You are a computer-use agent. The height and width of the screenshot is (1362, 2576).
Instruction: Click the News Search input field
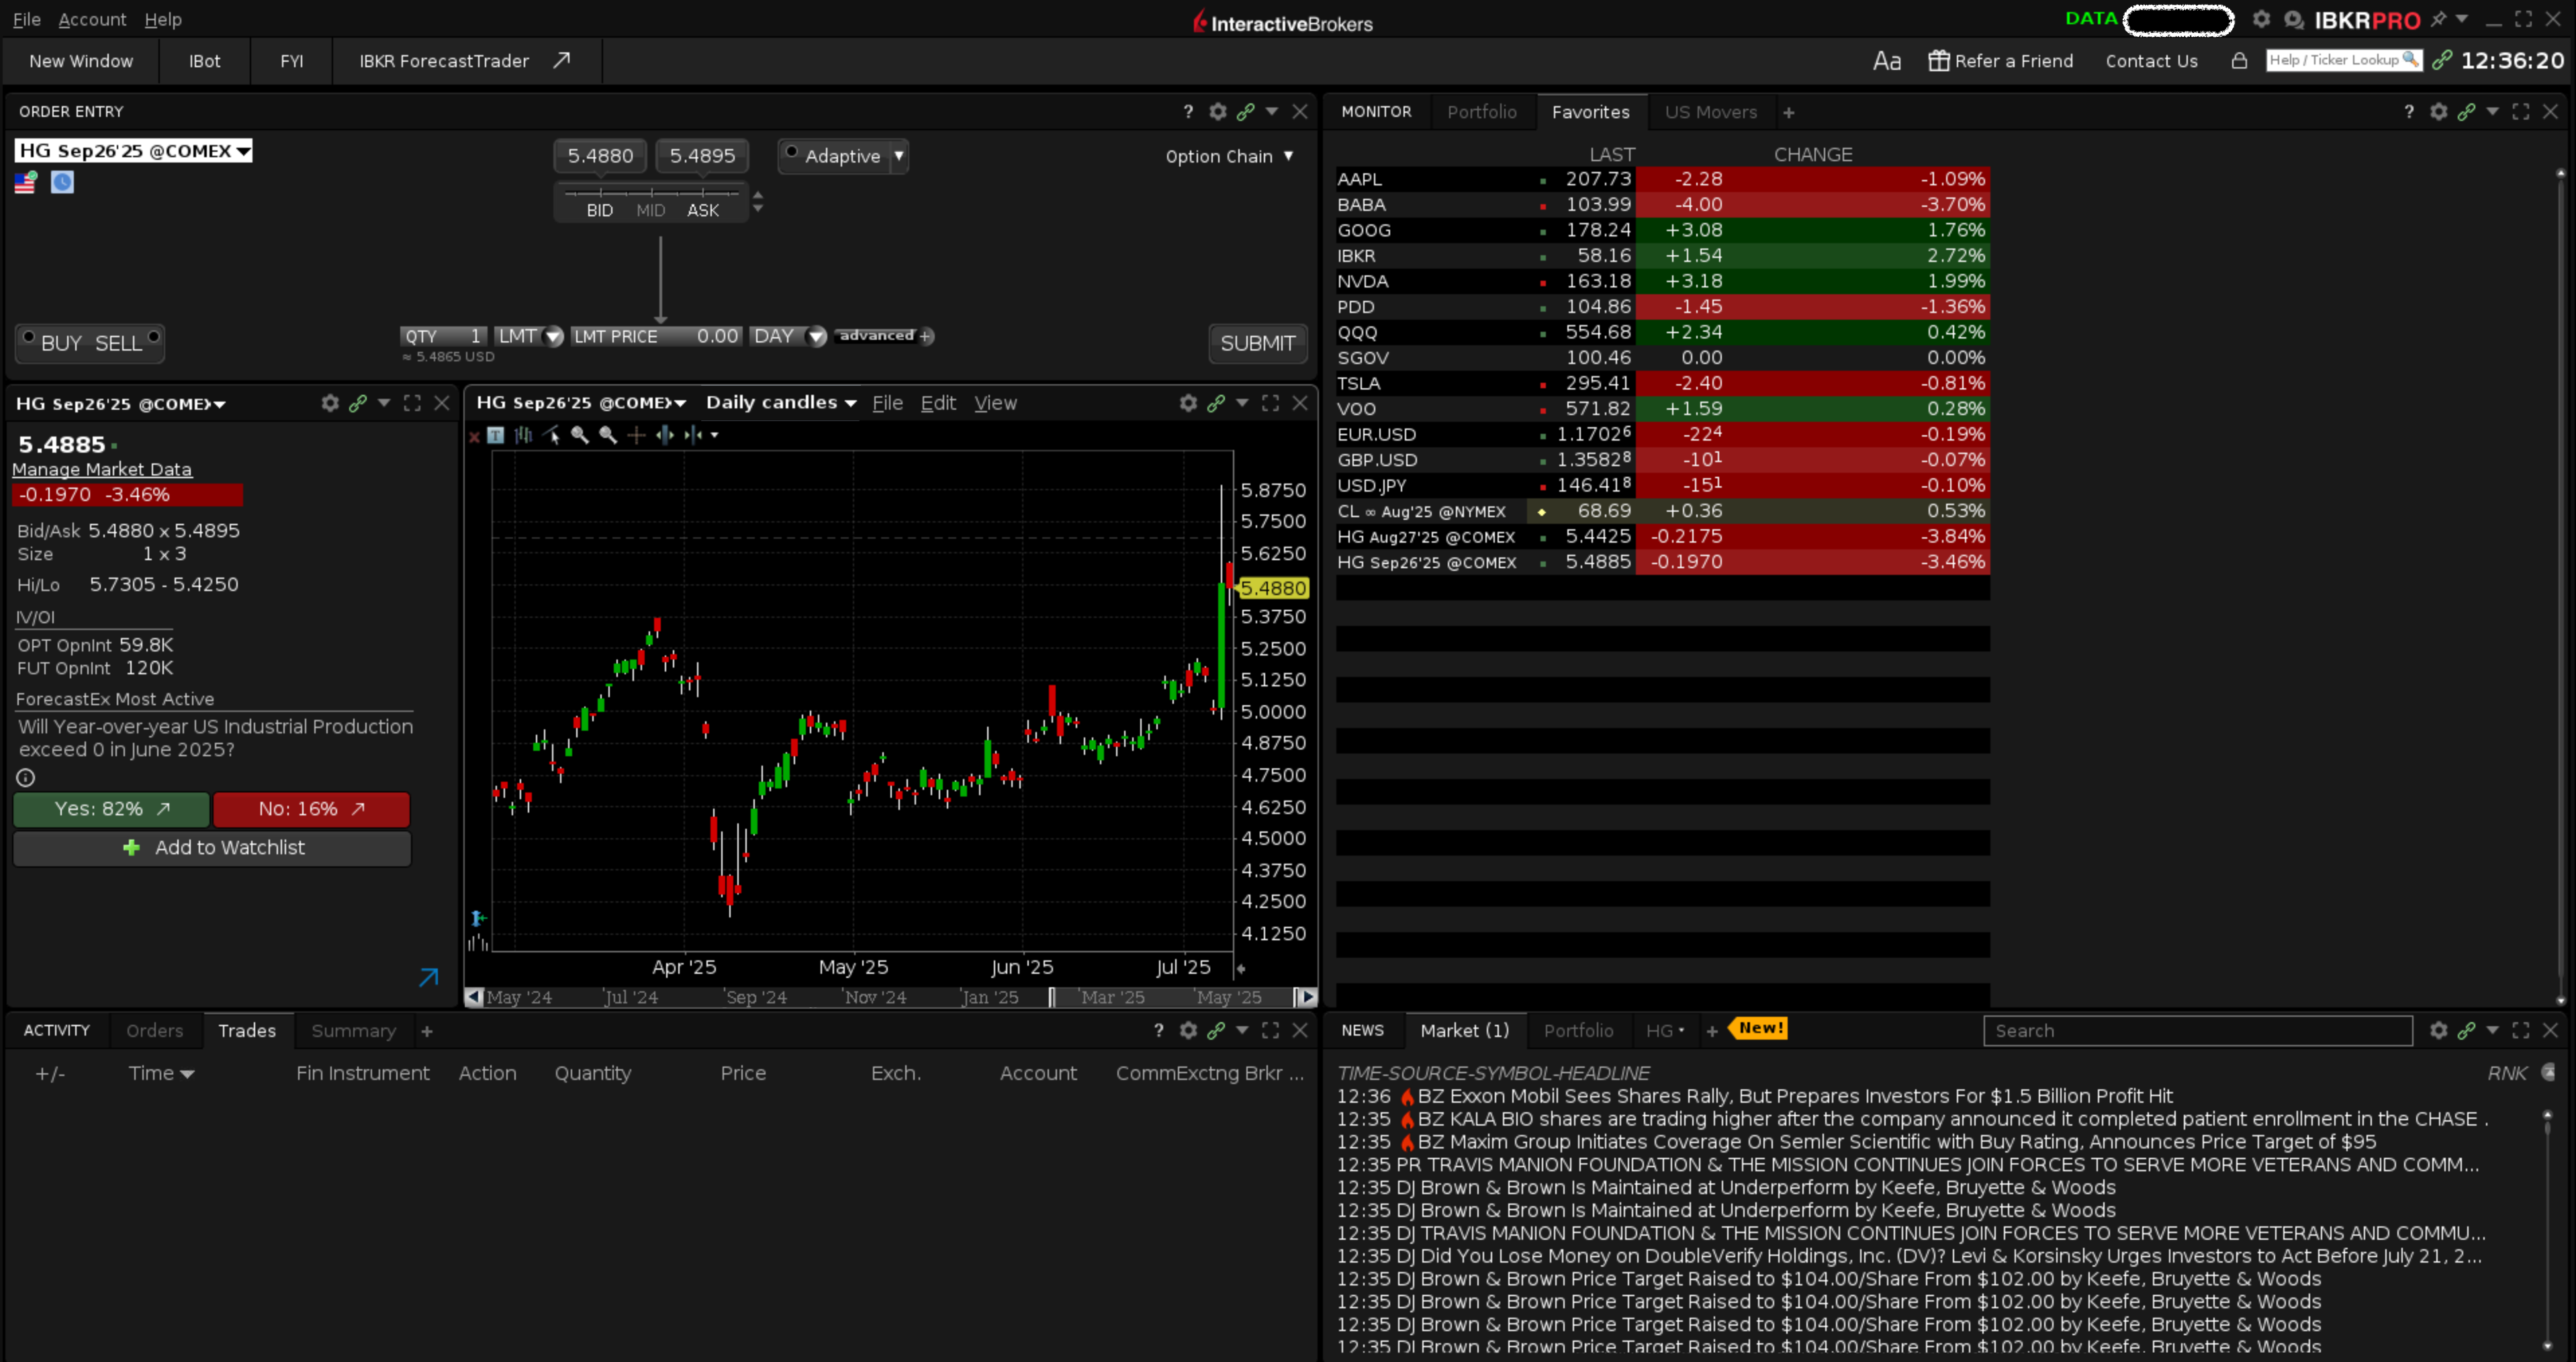(2197, 1030)
